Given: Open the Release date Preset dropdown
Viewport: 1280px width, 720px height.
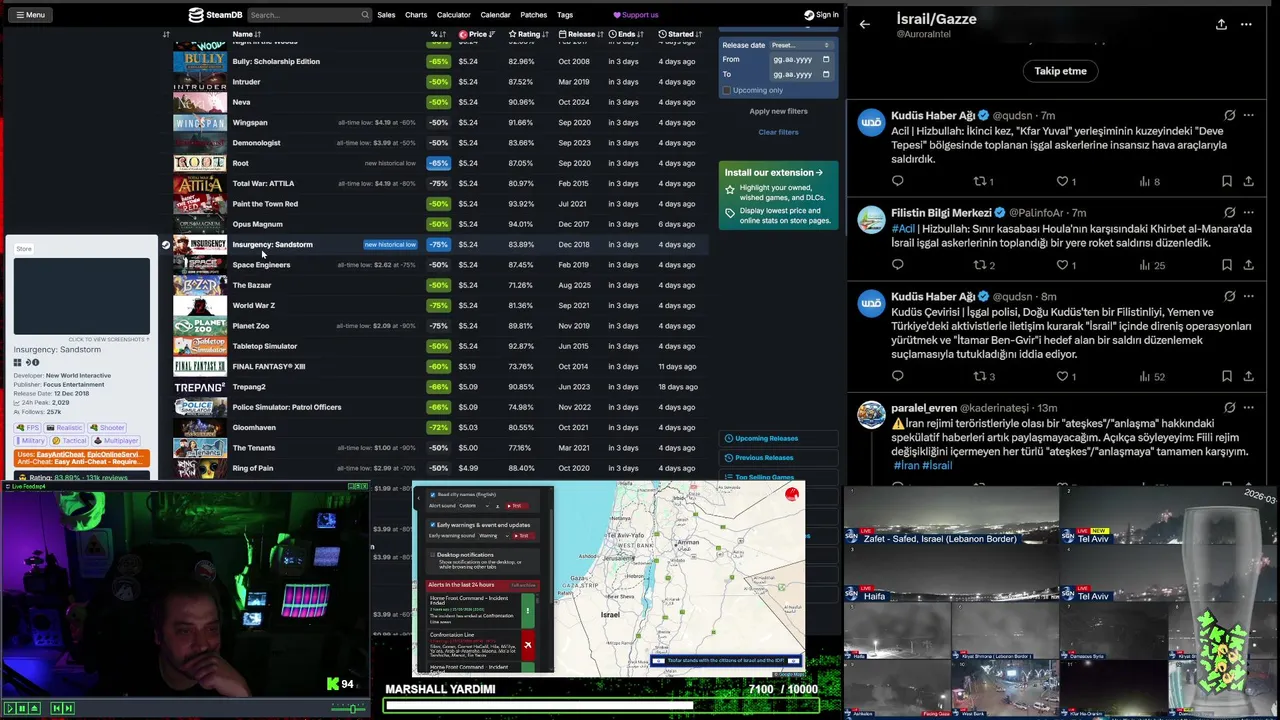Looking at the screenshot, I should point(801,45).
